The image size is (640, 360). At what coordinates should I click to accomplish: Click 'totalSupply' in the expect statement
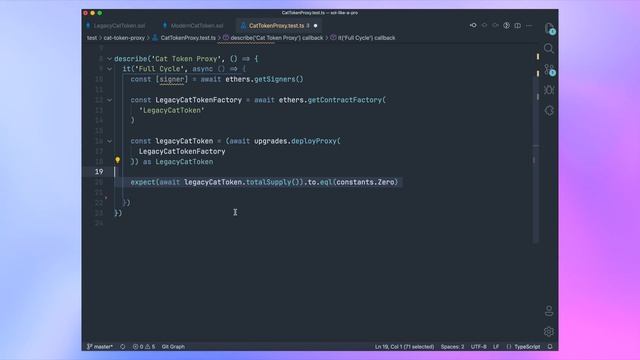pyautogui.click(x=269, y=182)
